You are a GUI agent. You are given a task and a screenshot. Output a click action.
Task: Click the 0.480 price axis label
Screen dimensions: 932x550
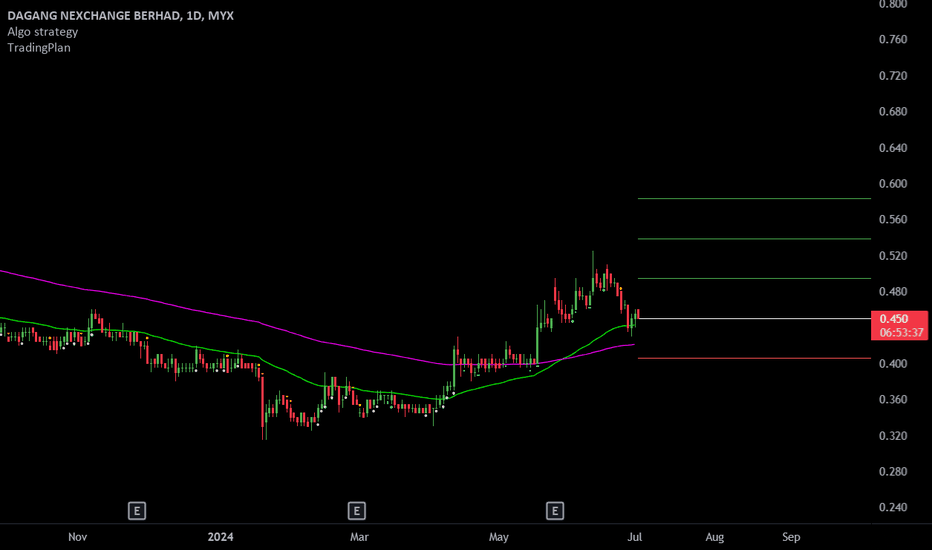coord(893,291)
